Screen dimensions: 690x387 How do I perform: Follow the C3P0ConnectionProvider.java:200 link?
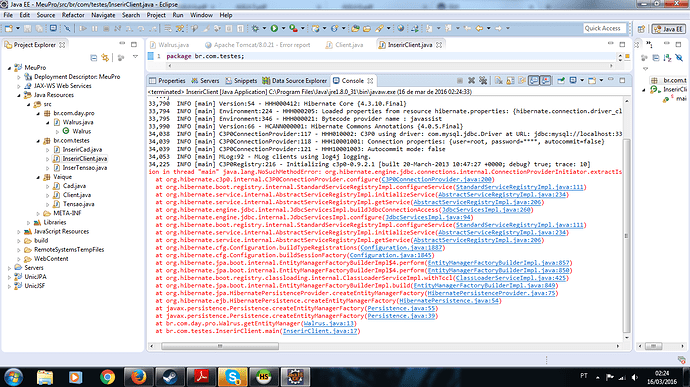point(437,180)
